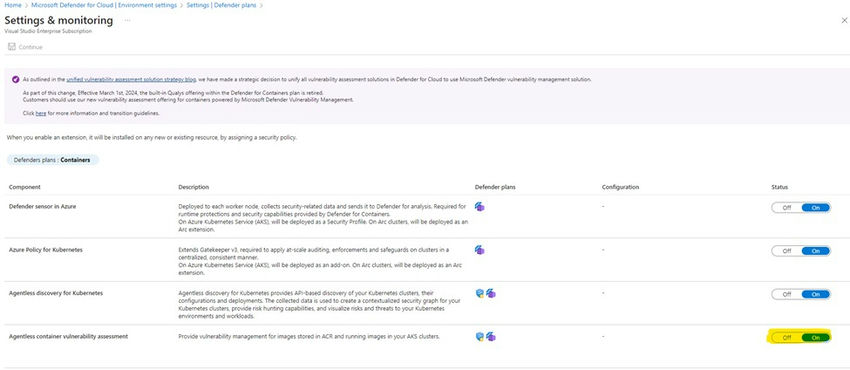Click the purple checkmark icon in the info banner
This screenshot has width=850, height=370.
coord(16,79)
